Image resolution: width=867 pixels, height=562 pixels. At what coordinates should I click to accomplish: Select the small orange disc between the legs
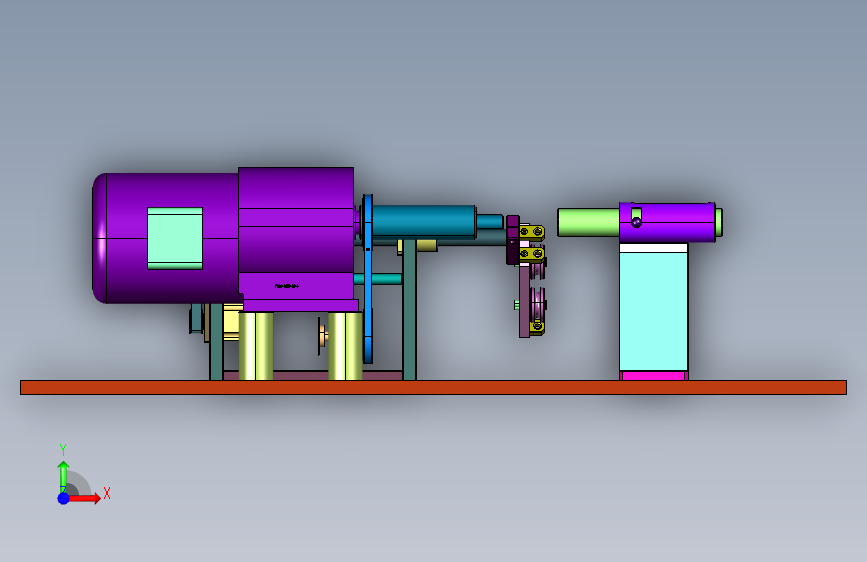pyautogui.click(x=323, y=335)
